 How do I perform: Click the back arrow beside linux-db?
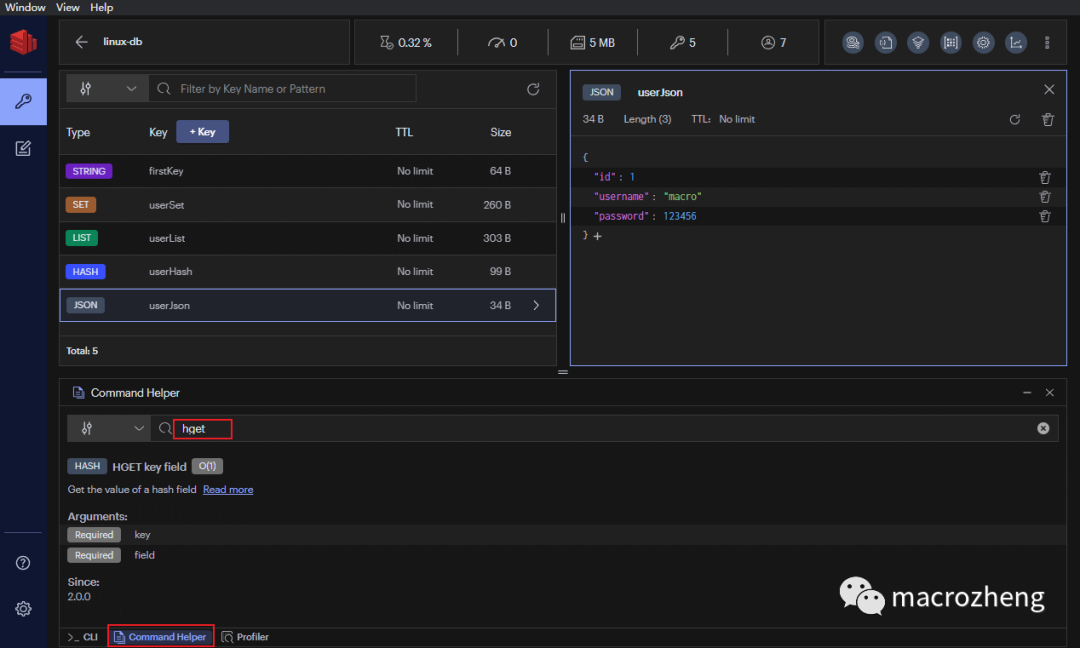coord(82,42)
